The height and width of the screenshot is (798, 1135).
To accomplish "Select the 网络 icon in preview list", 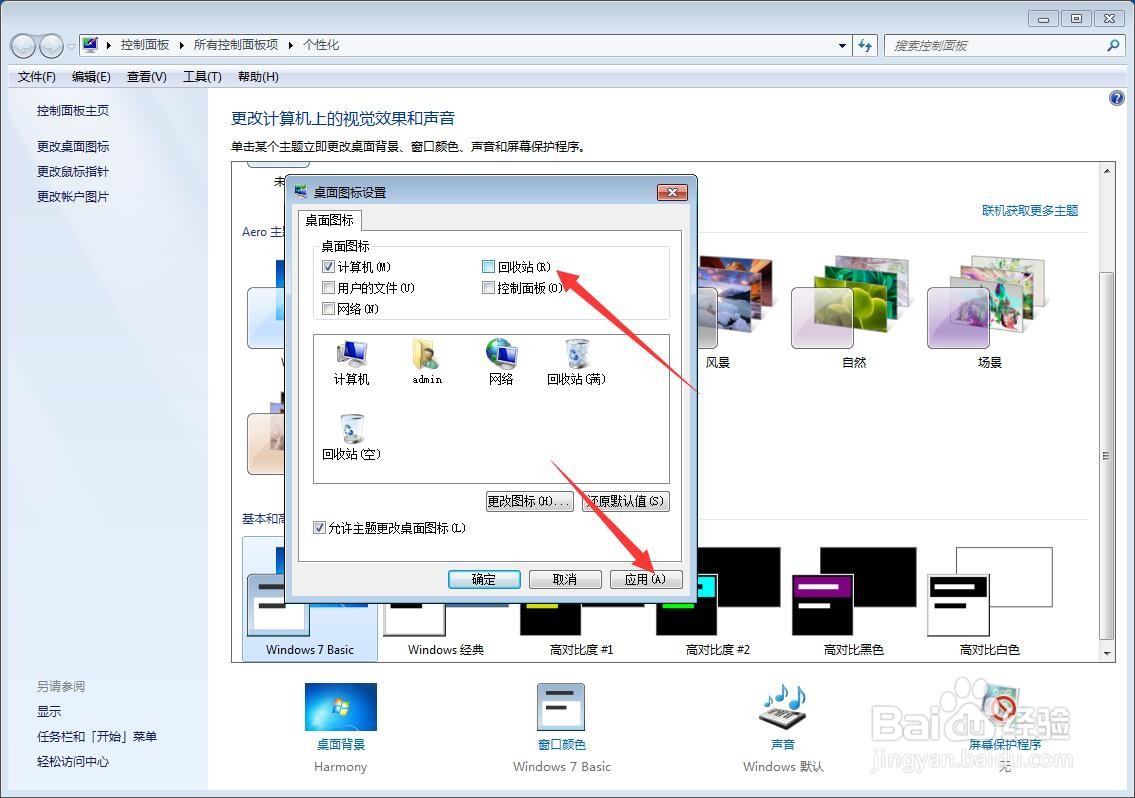I will click(501, 363).
